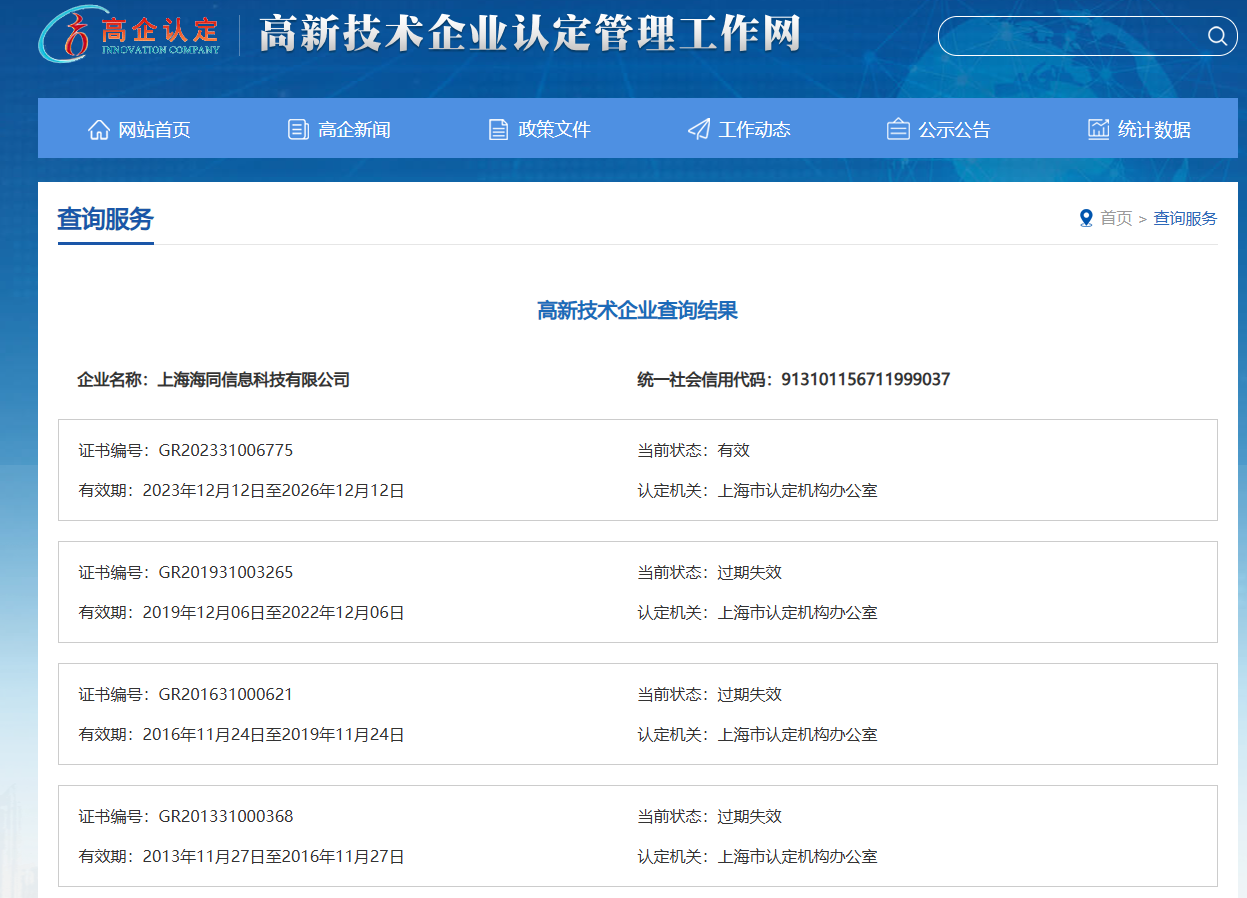Select validity 2019年12月06日至2022年12月06日
Screen dimensions: 1247x898
[x=274, y=613]
